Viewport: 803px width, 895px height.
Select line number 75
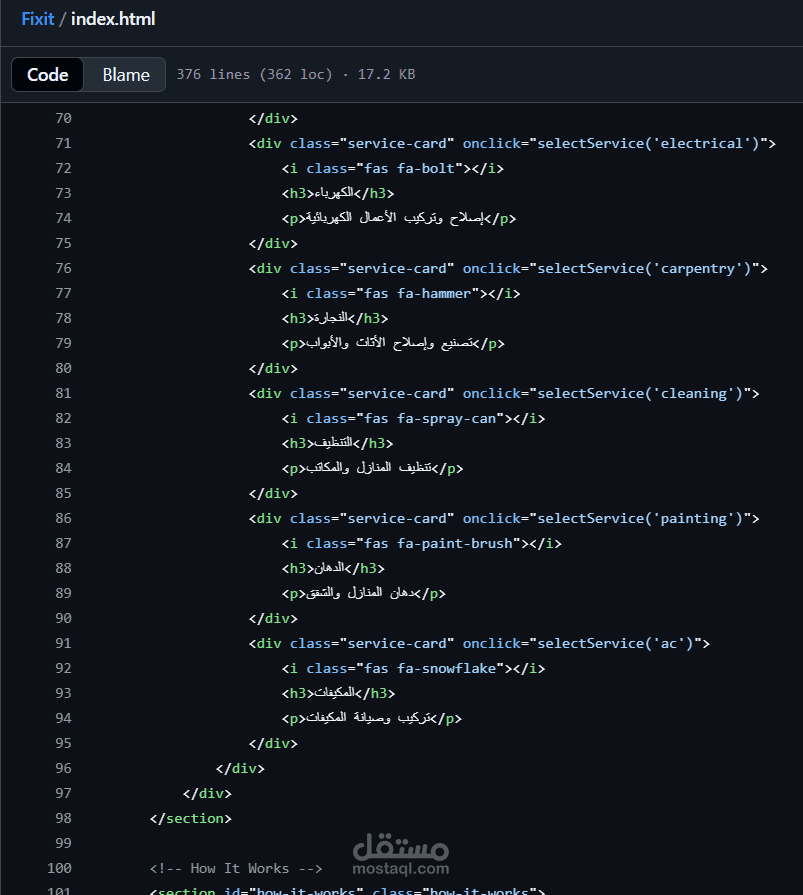pos(63,243)
